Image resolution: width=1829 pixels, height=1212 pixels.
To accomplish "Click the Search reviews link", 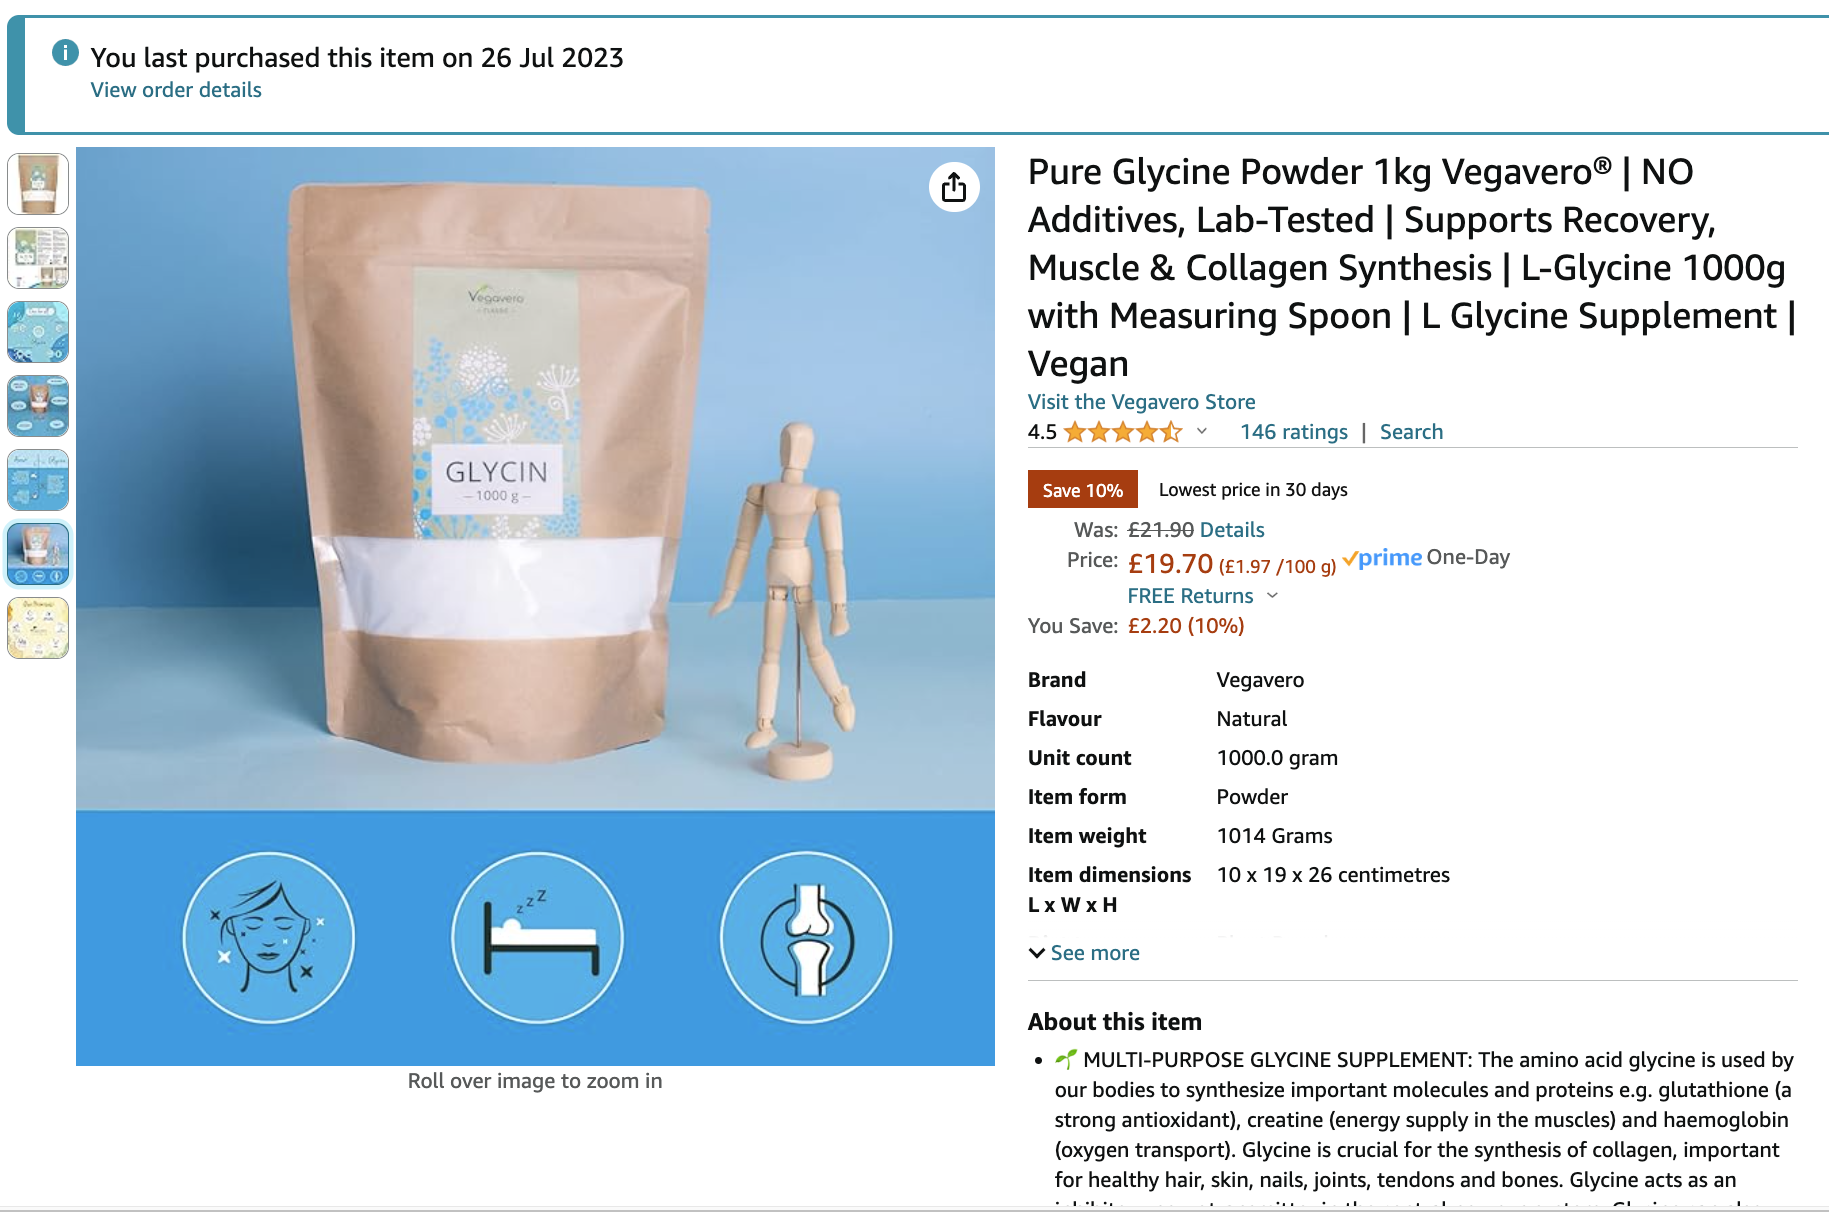I will pos(1411,432).
